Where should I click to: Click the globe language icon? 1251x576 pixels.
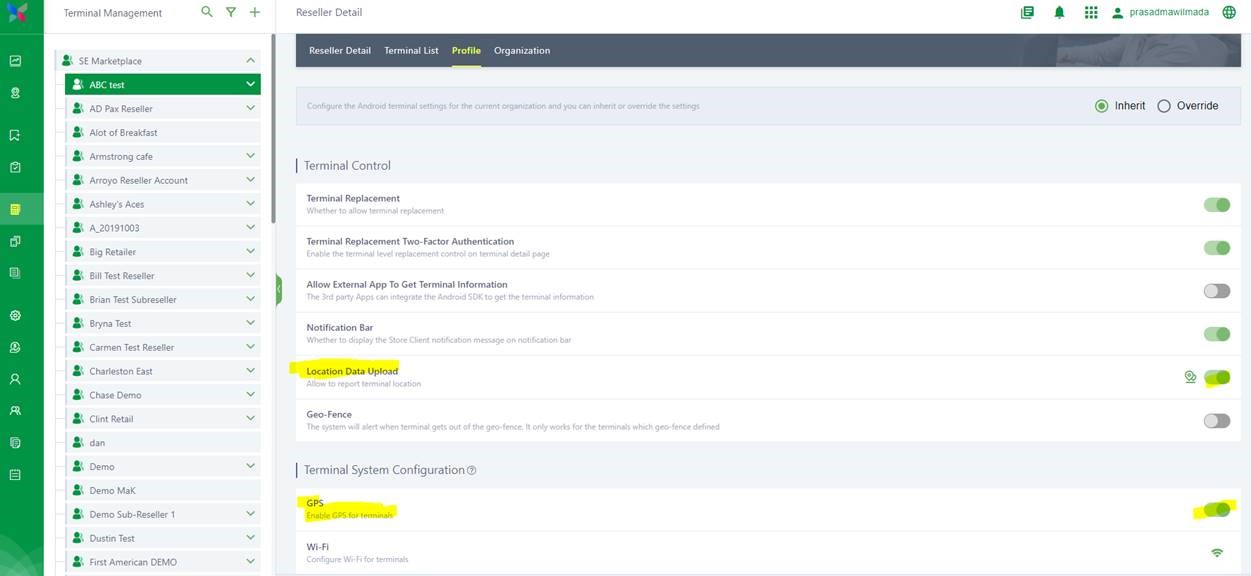tap(1230, 12)
